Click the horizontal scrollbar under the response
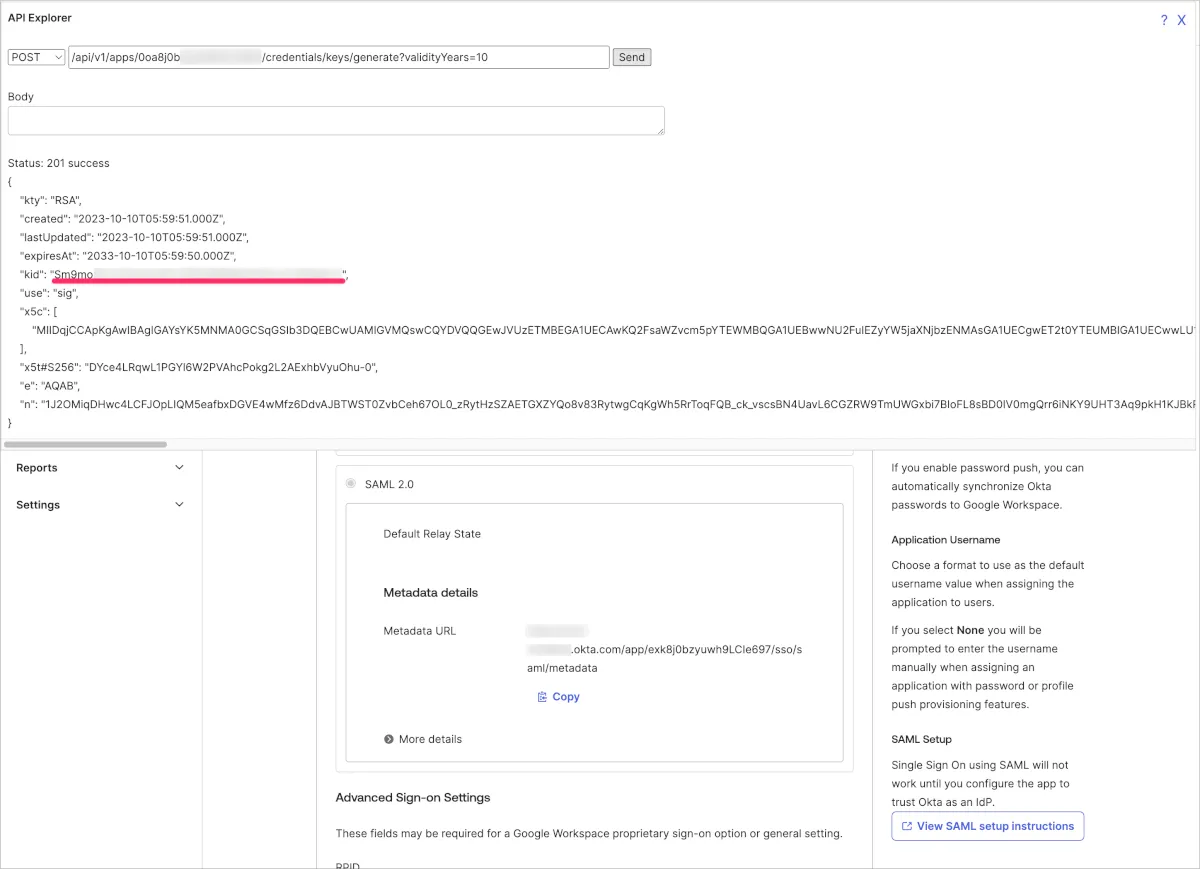Screen dimensions: 1200x869 coord(86,444)
